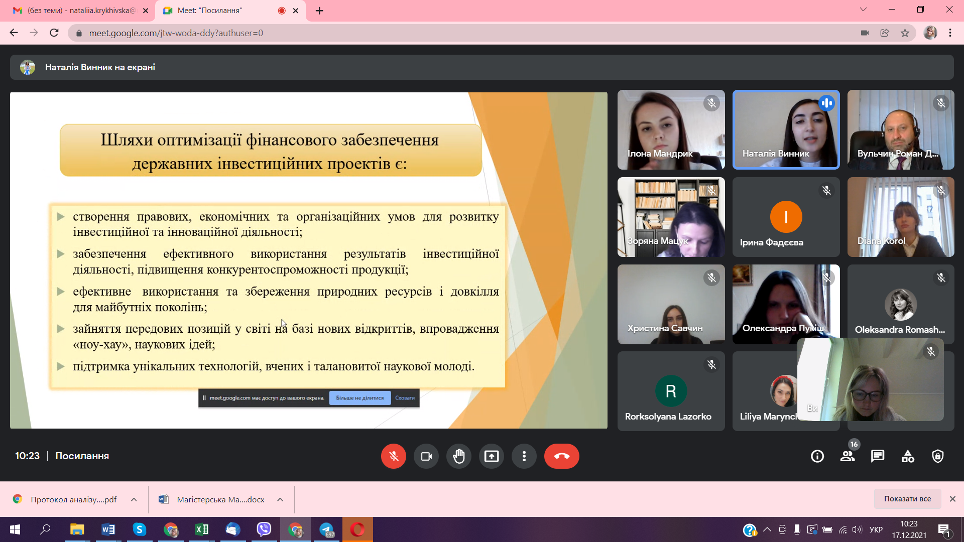Open a new browser tab

pos(320,10)
